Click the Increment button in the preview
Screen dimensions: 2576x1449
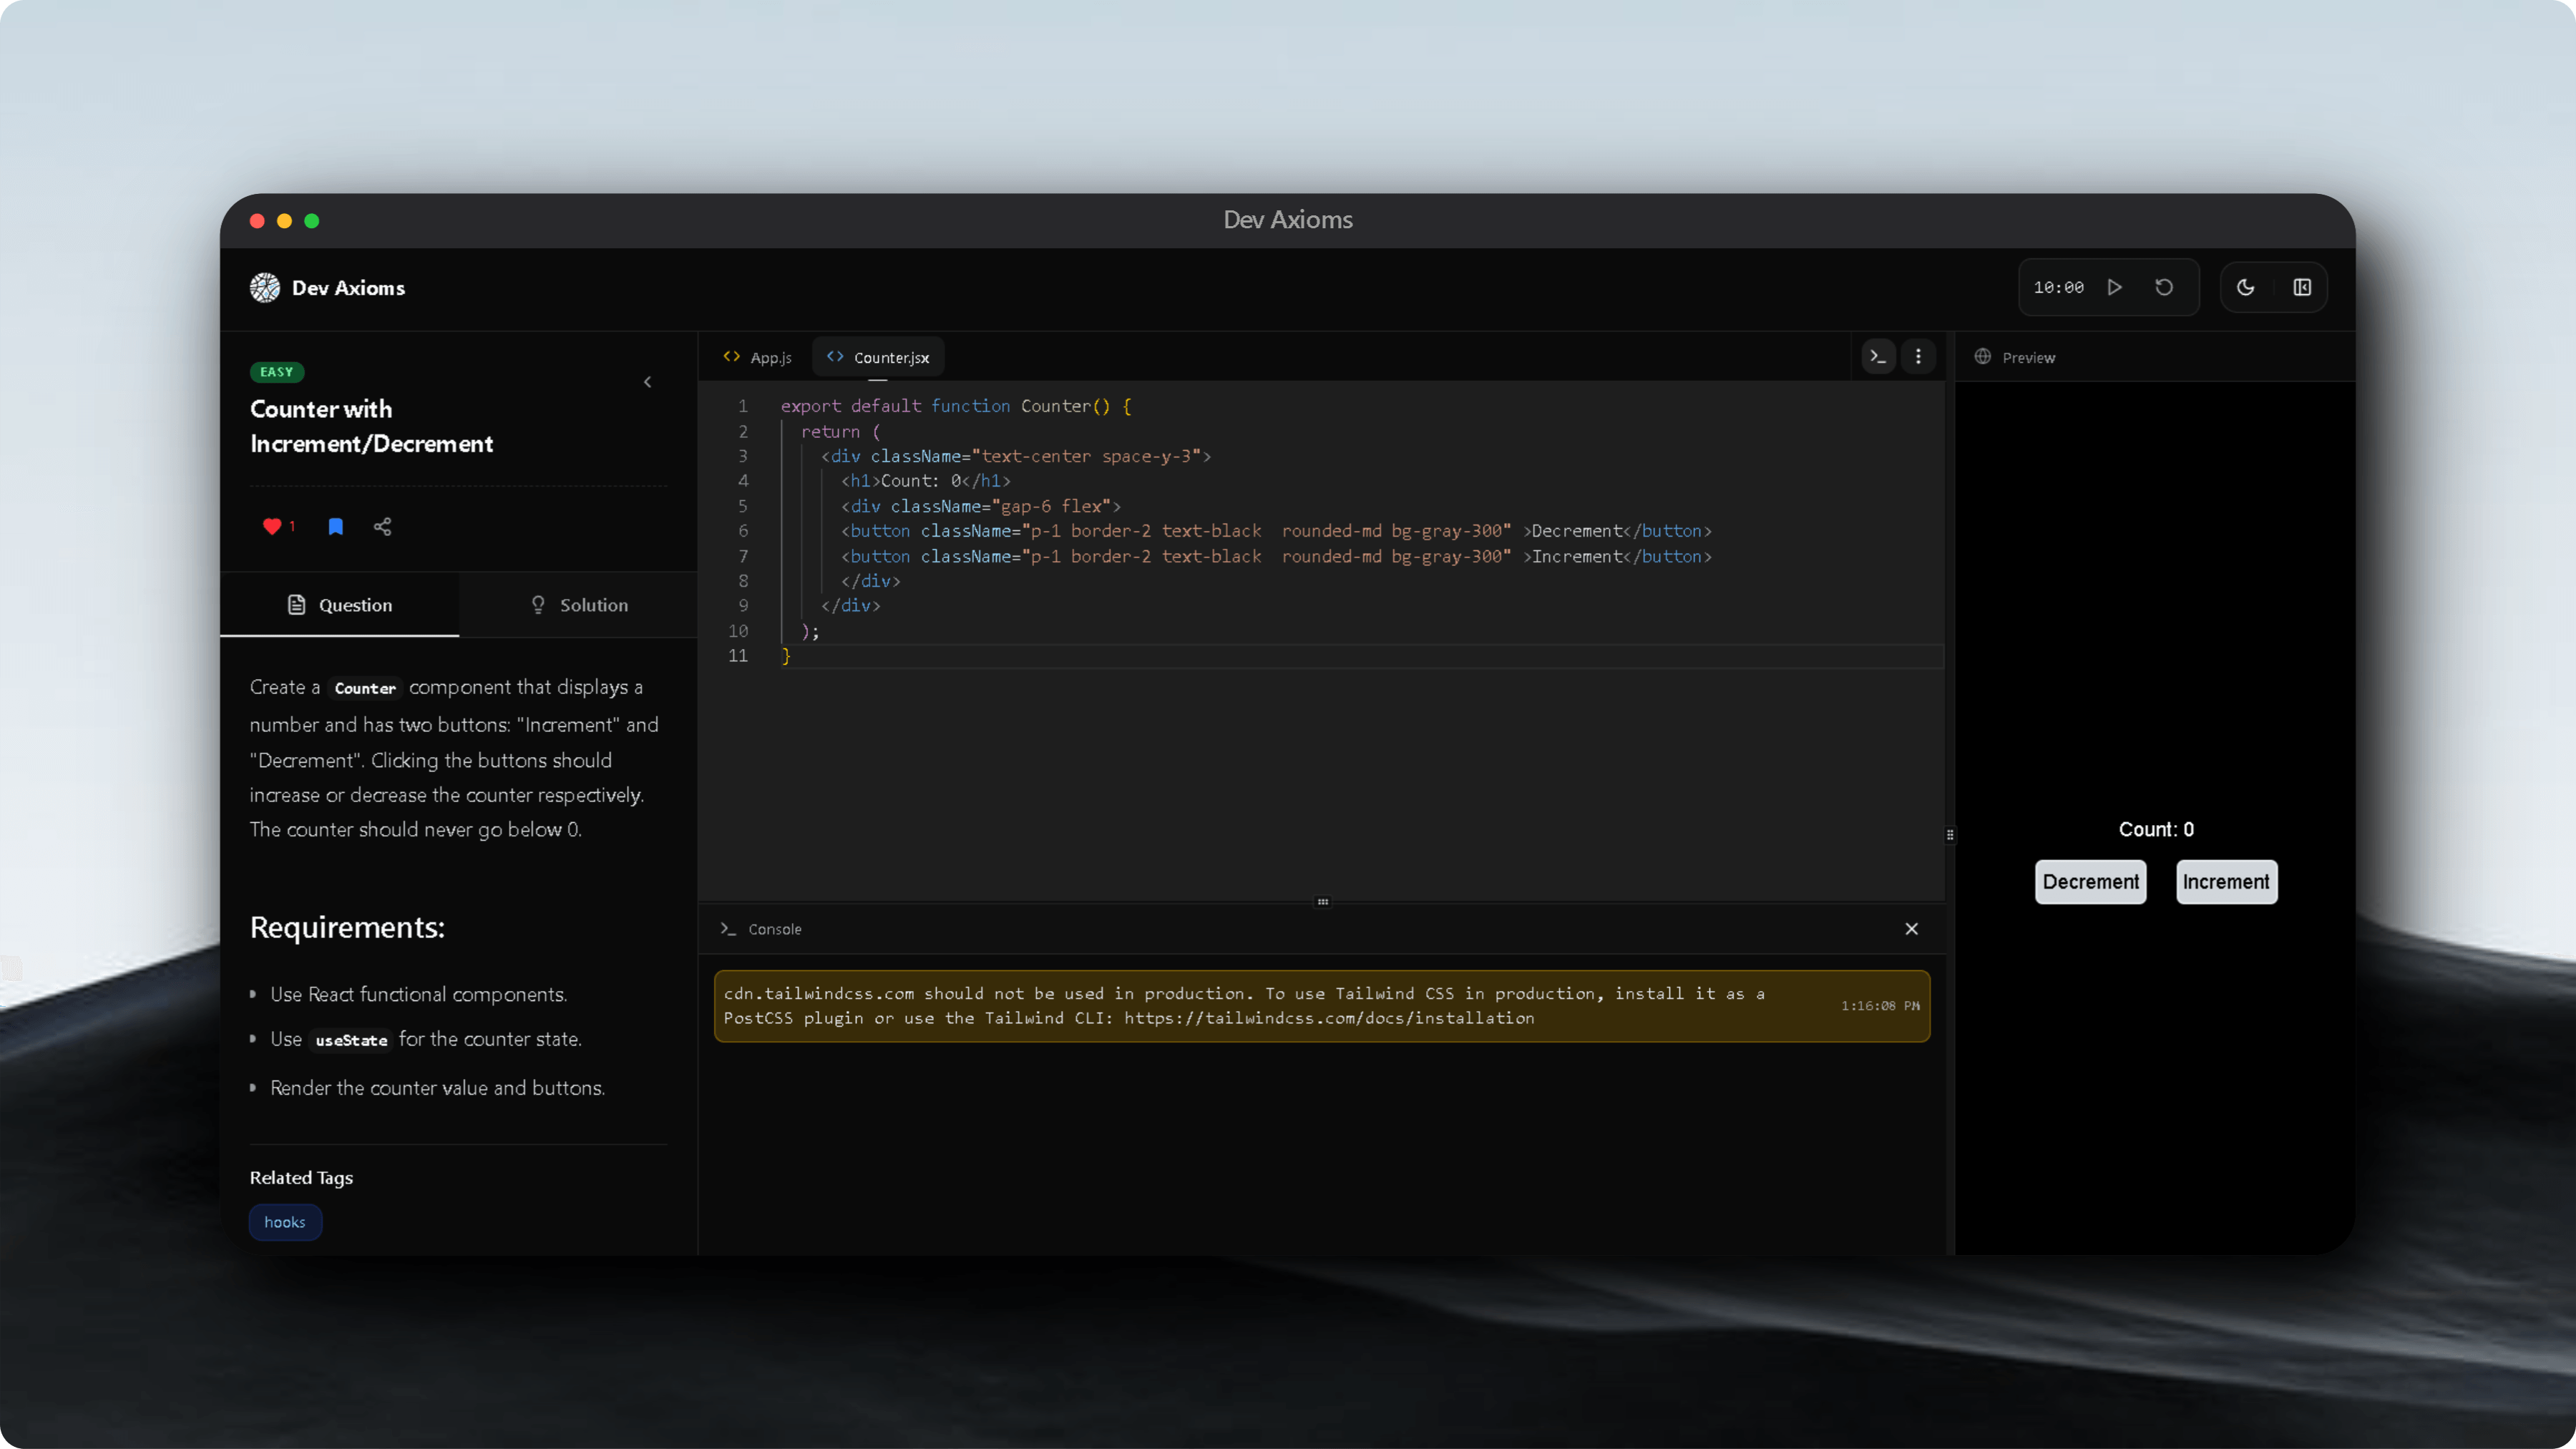[2225, 881]
